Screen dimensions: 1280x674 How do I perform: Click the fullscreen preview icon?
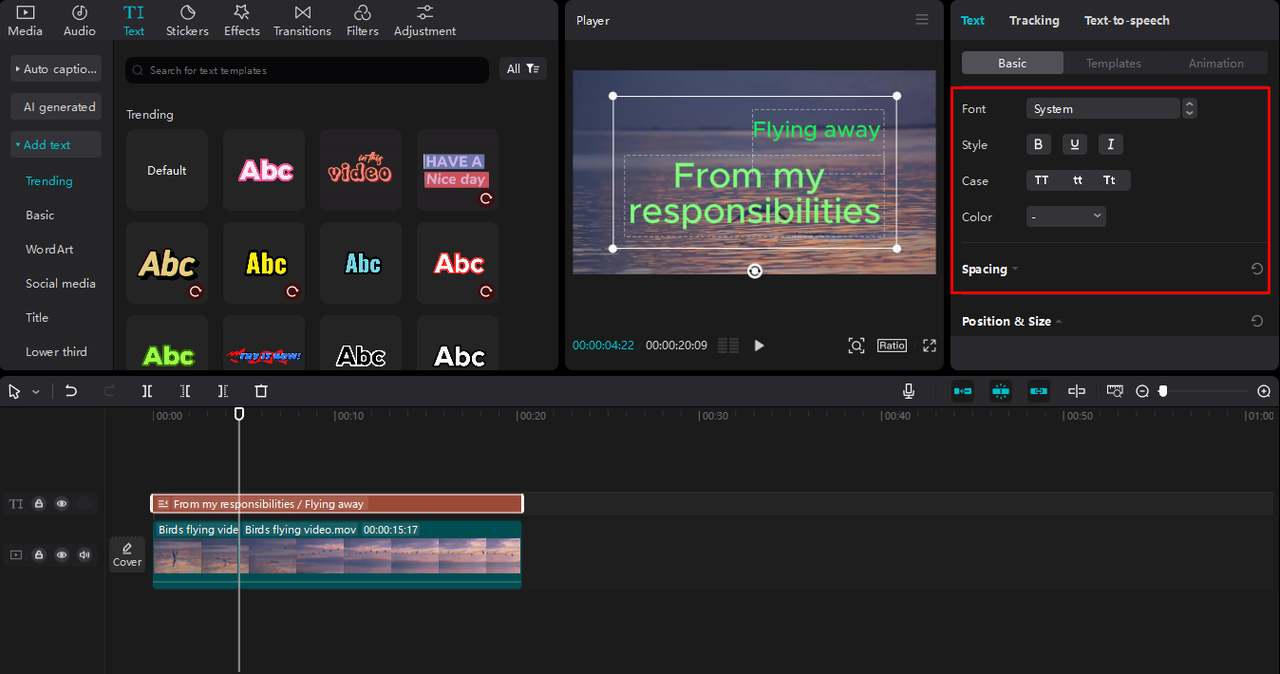pos(929,345)
